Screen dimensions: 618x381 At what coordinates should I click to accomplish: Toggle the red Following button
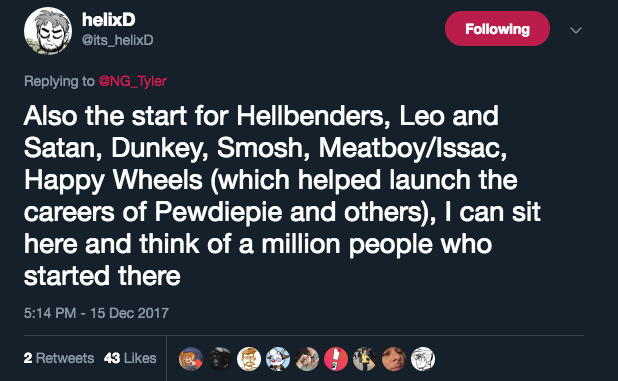coord(497,29)
